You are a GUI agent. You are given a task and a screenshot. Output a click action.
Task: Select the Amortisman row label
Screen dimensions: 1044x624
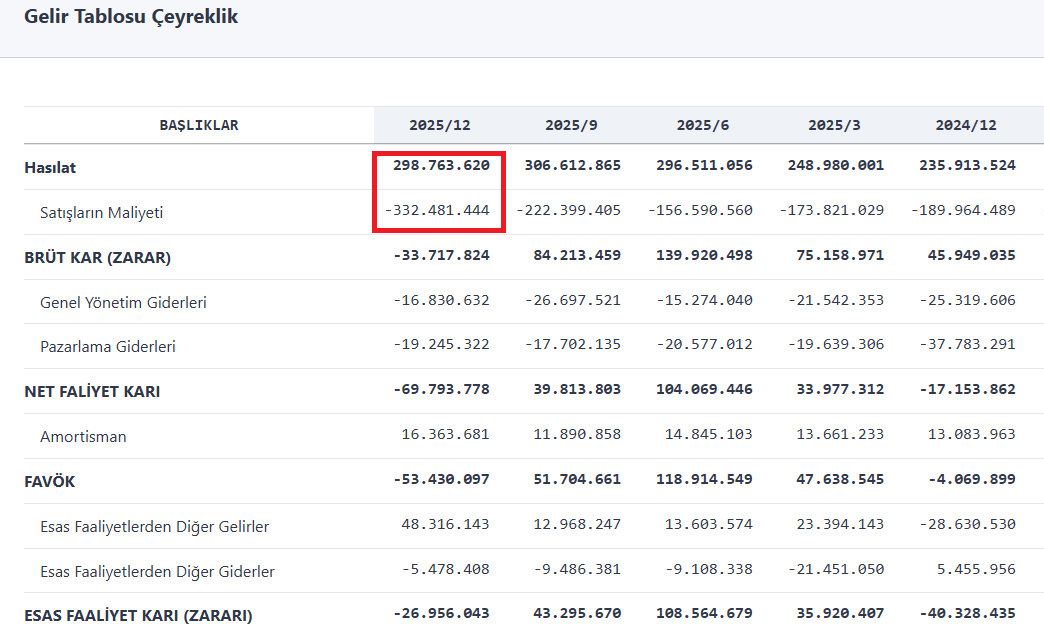[x=83, y=437]
